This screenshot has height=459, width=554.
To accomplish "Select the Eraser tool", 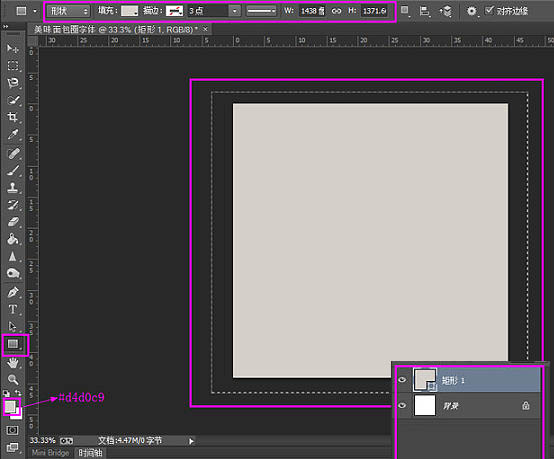I will [13, 222].
